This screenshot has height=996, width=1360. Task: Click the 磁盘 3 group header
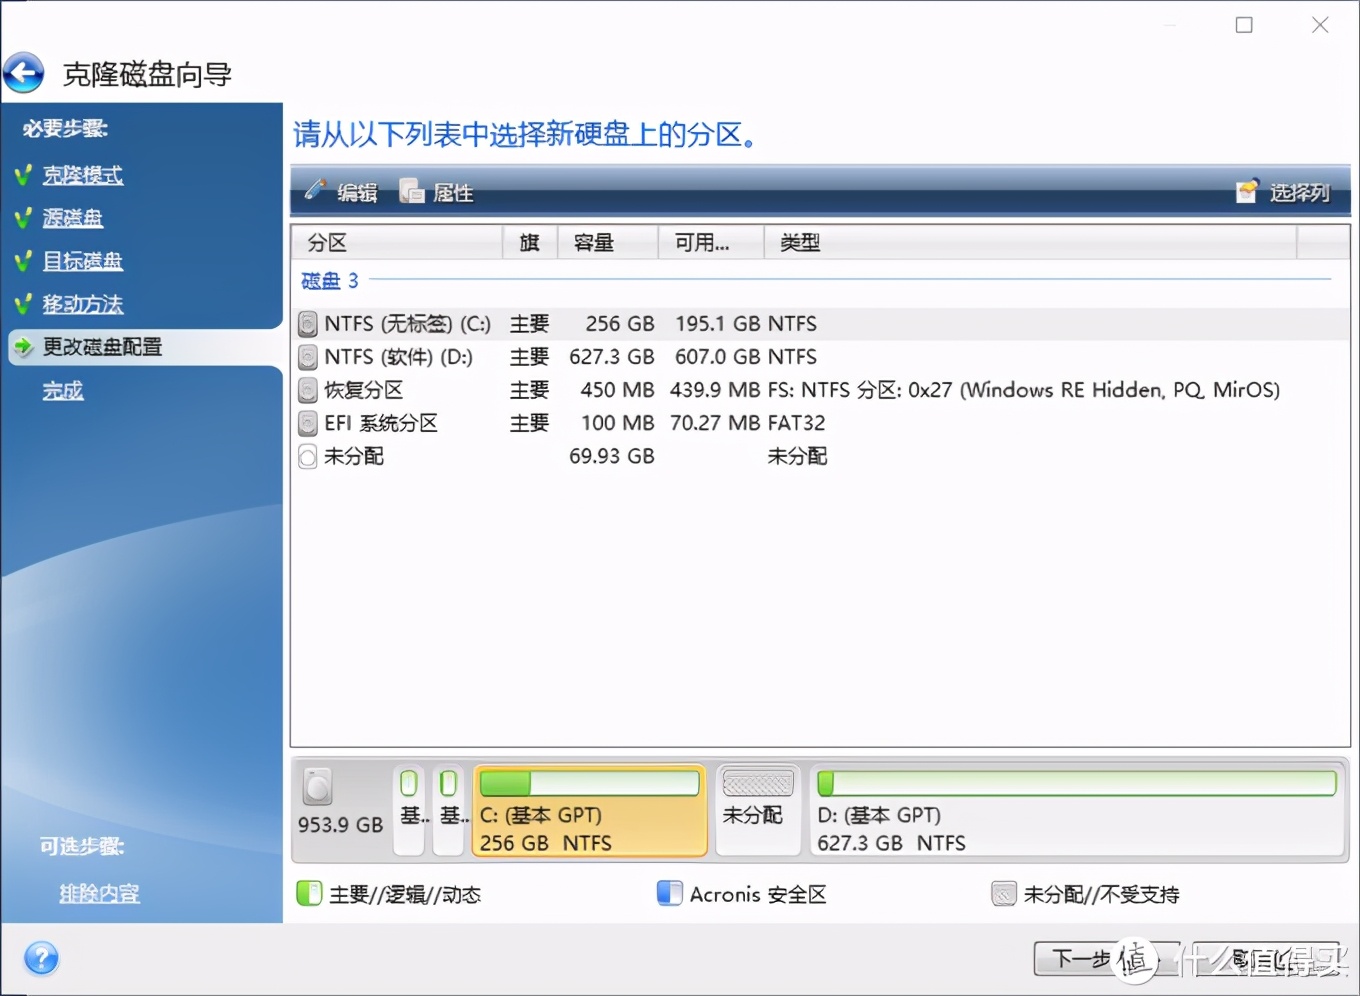coord(329,281)
